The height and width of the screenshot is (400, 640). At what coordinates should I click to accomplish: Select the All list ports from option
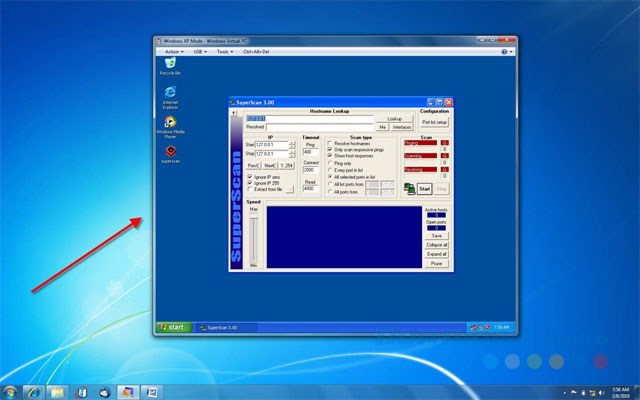tap(330, 184)
